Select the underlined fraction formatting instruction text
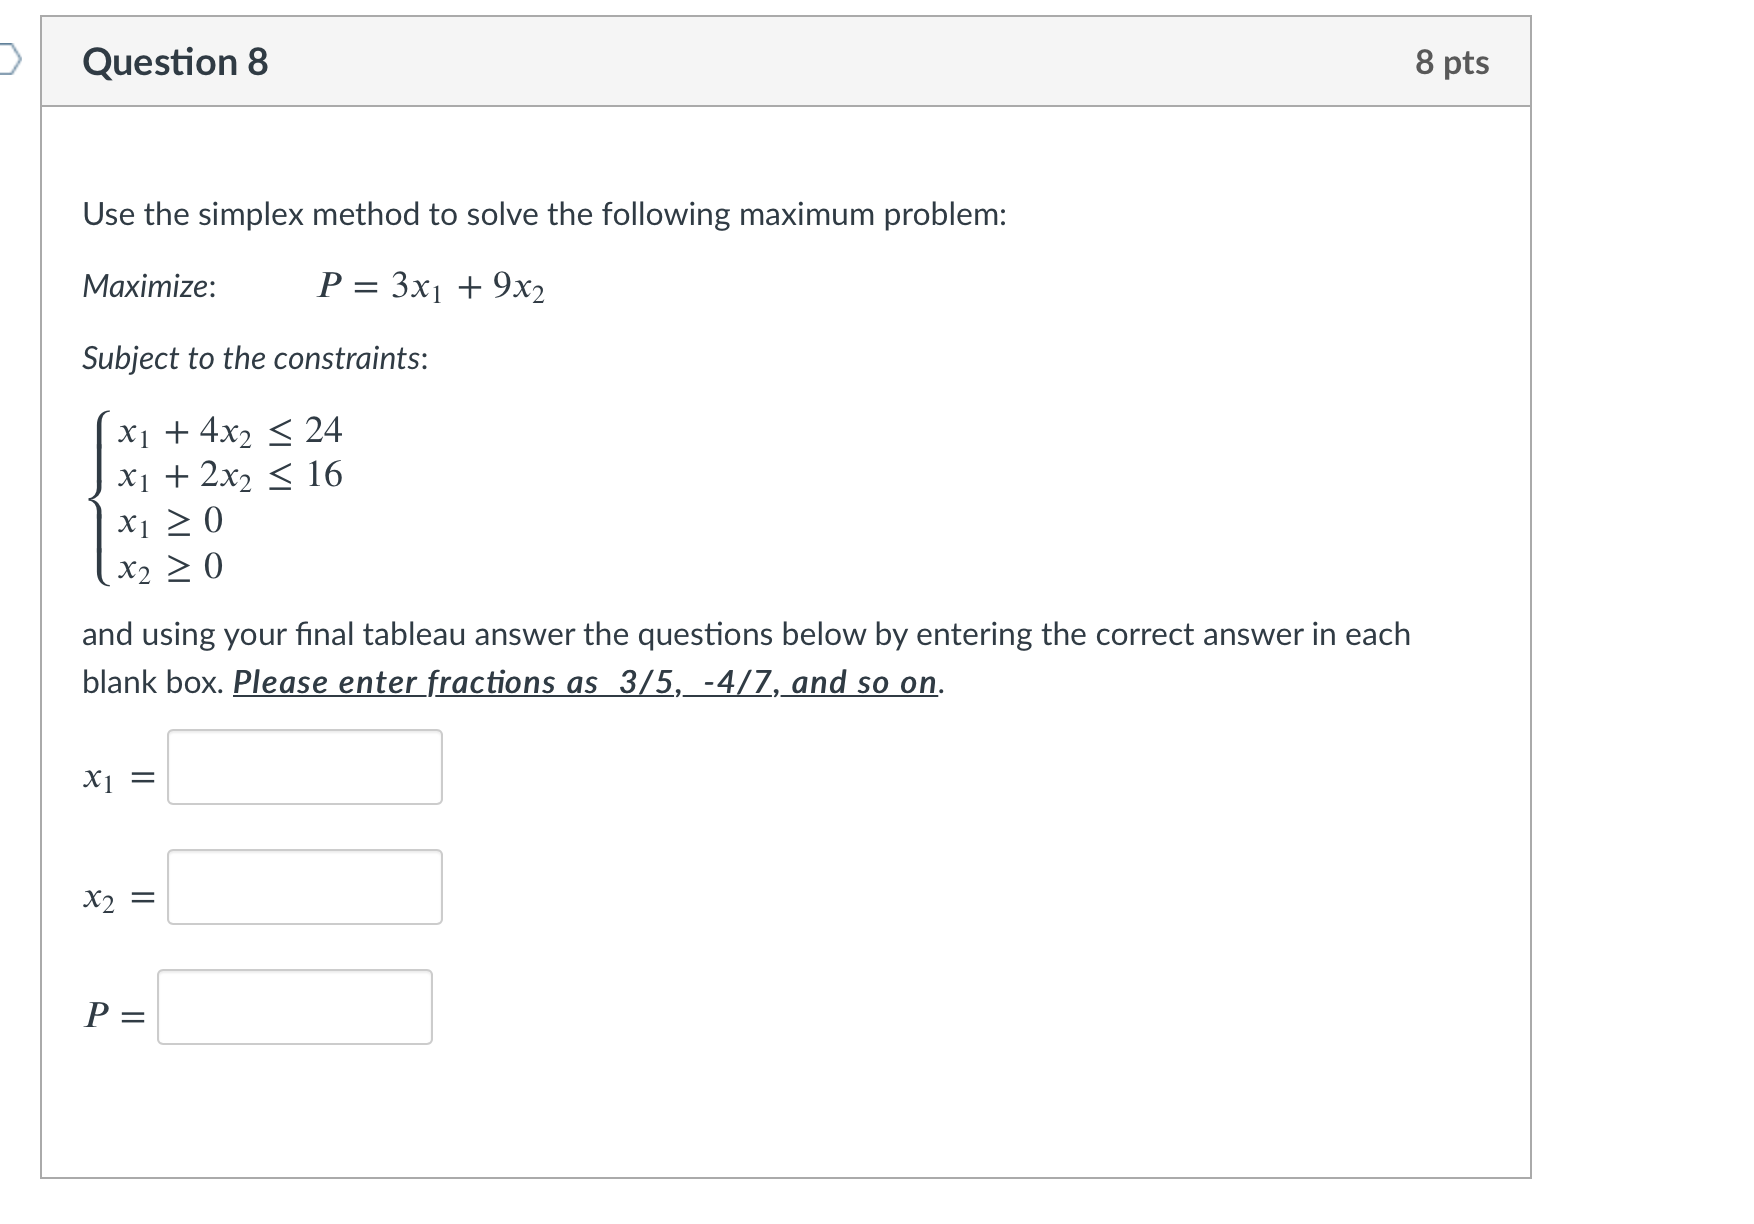 585,681
